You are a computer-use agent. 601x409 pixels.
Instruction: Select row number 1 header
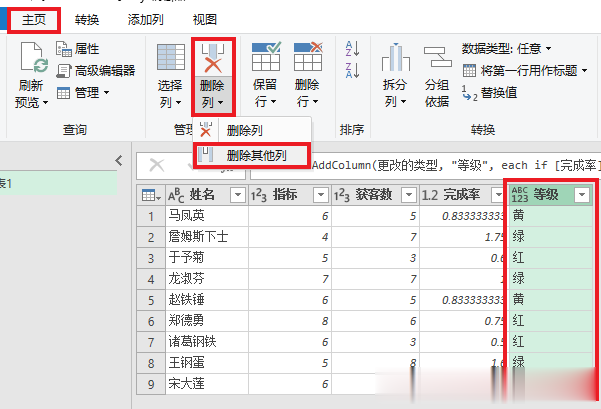[151, 216]
